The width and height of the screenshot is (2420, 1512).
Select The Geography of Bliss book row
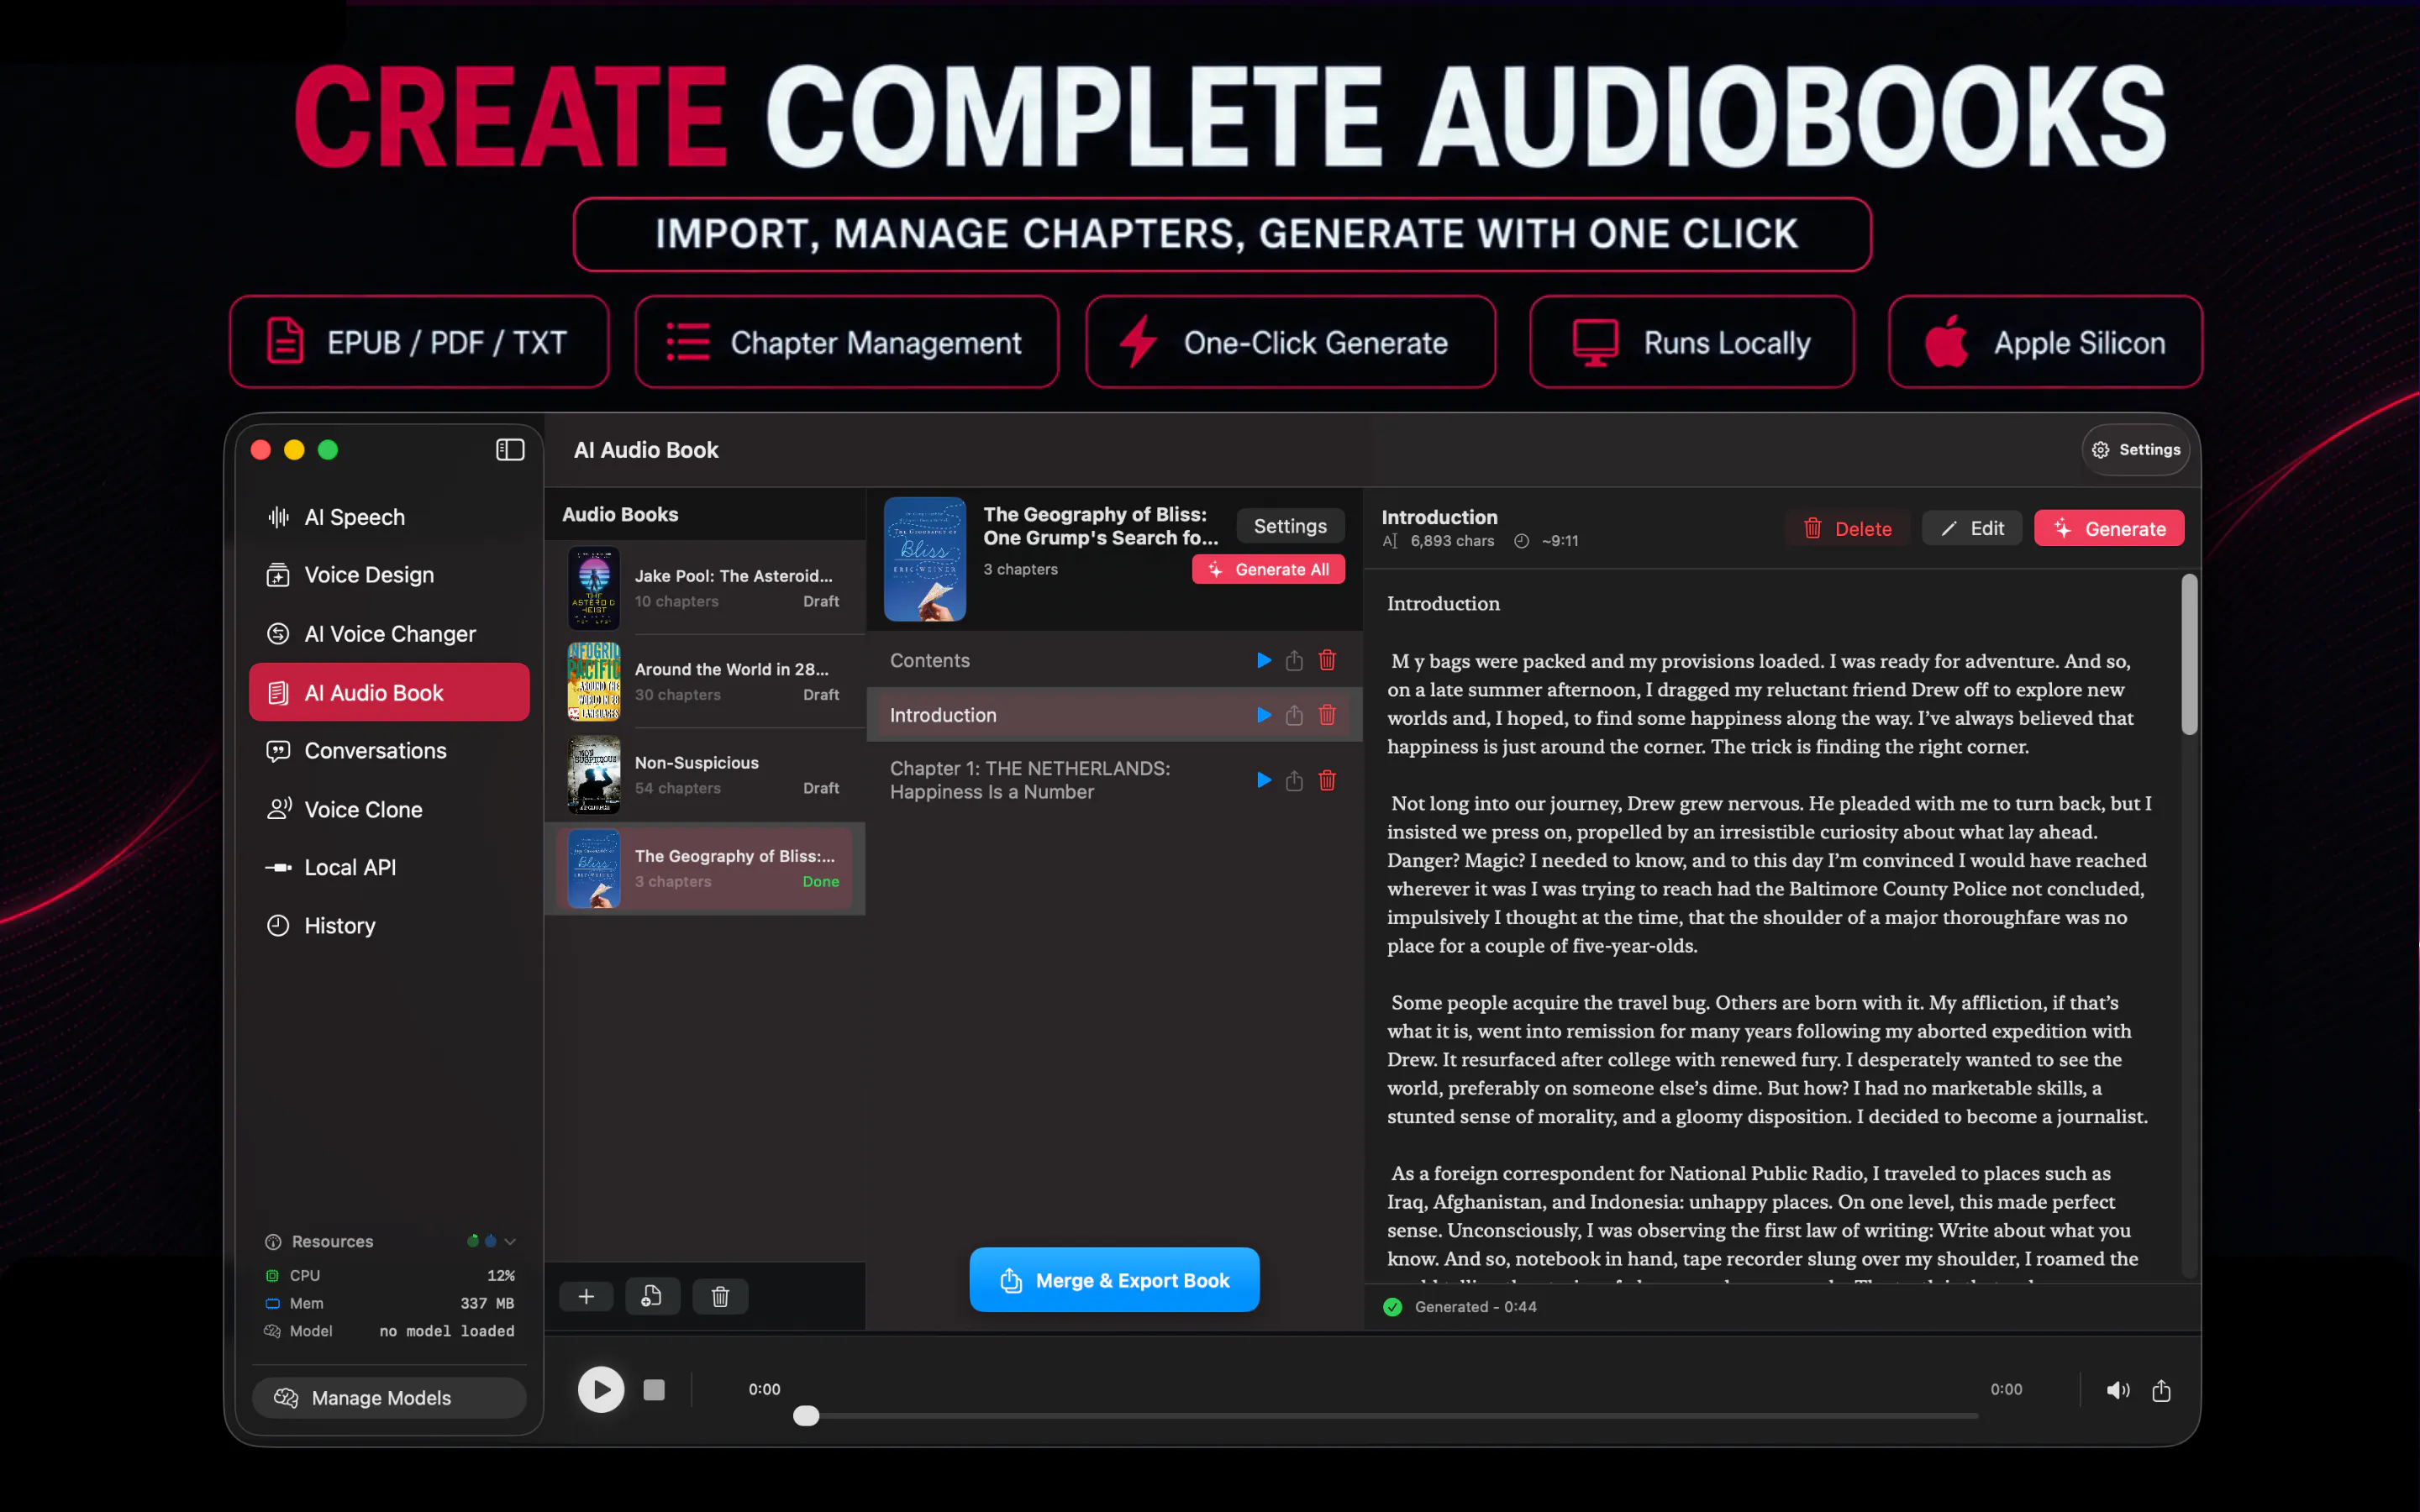[x=705, y=868]
